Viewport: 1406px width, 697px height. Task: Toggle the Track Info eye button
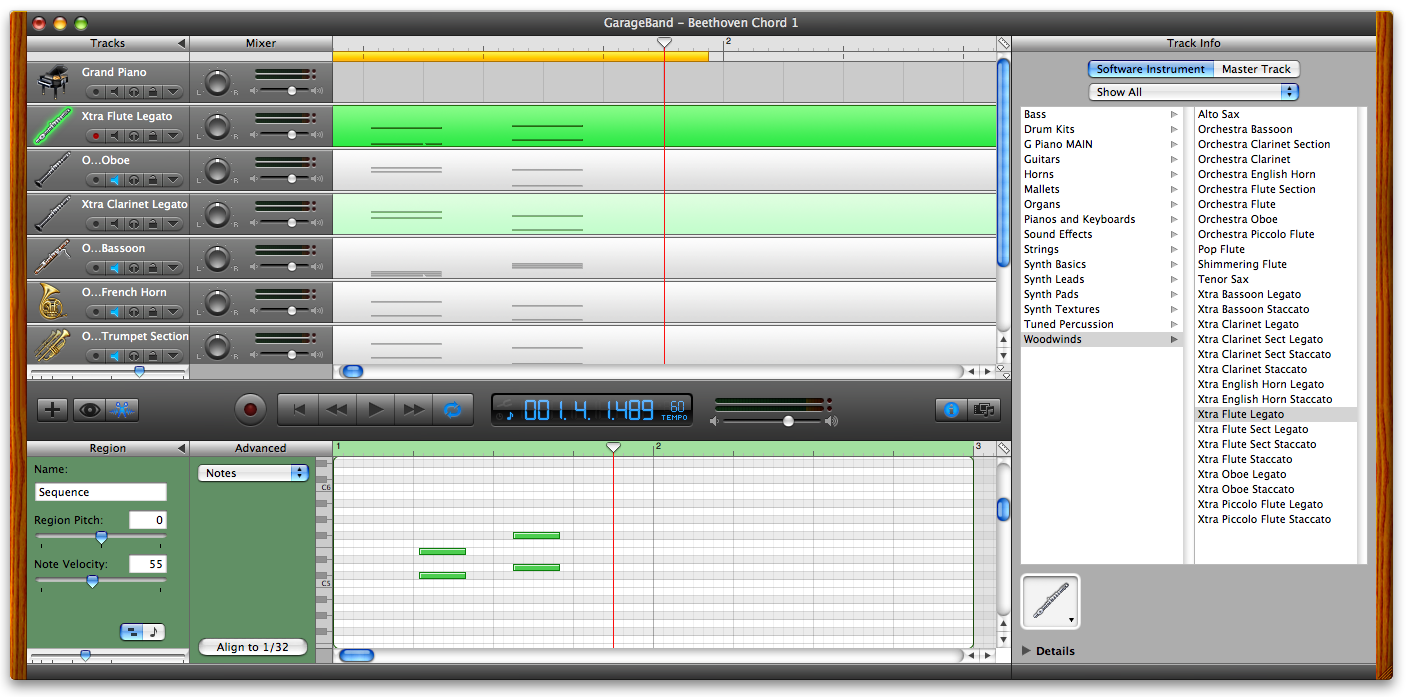coord(88,409)
